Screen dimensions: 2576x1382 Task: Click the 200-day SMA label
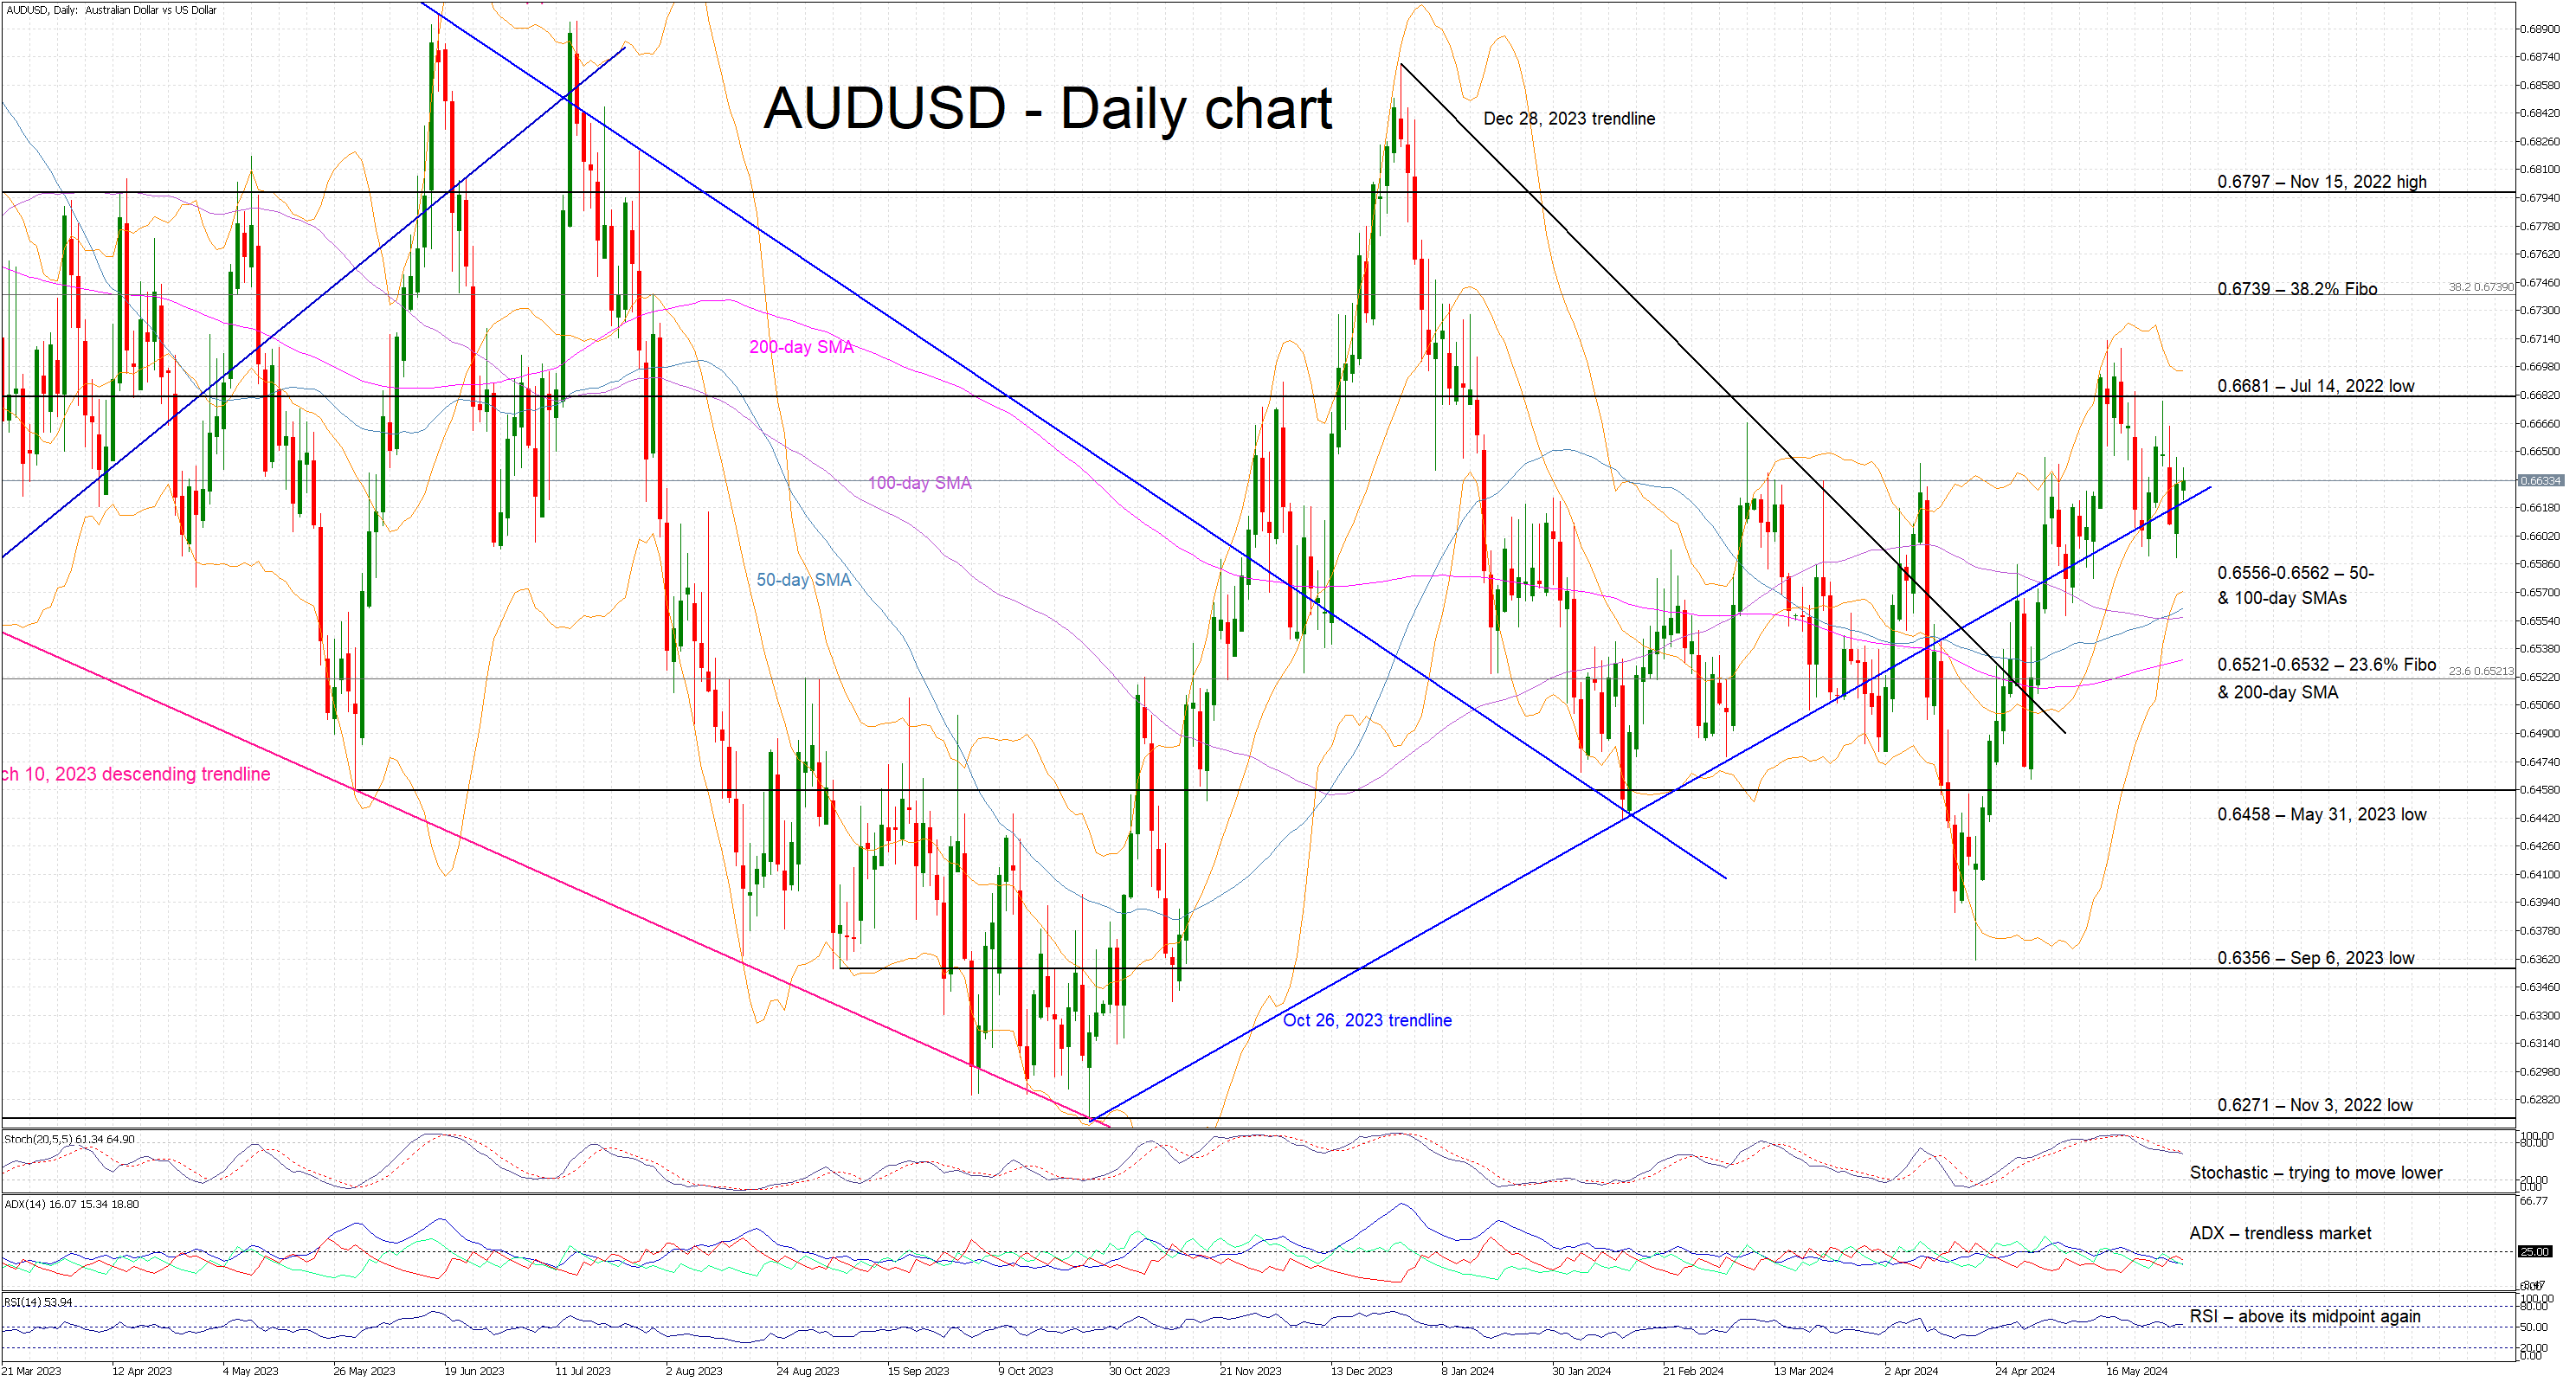coord(801,347)
